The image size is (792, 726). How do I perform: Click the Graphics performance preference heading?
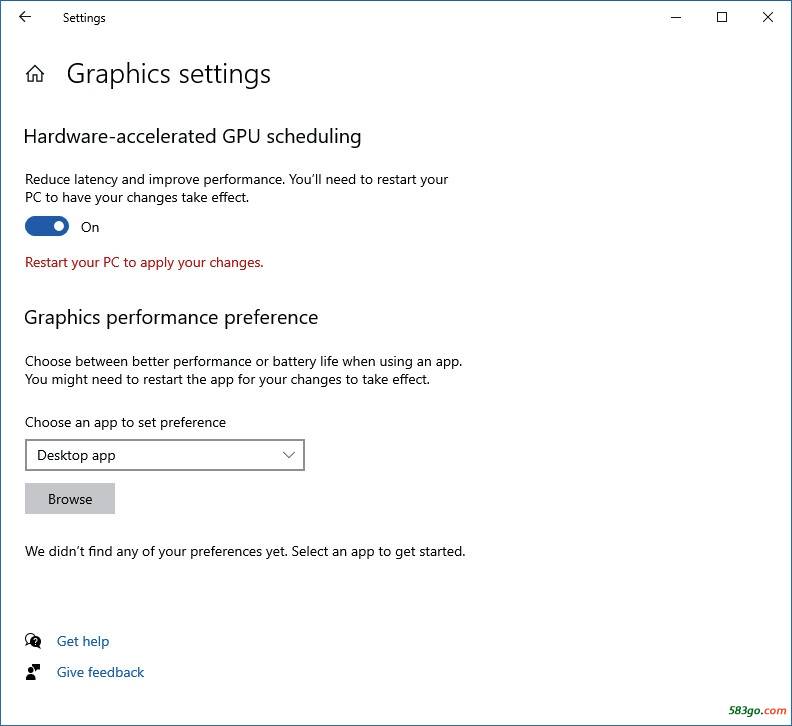pyautogui.click(x=171, y=318)
